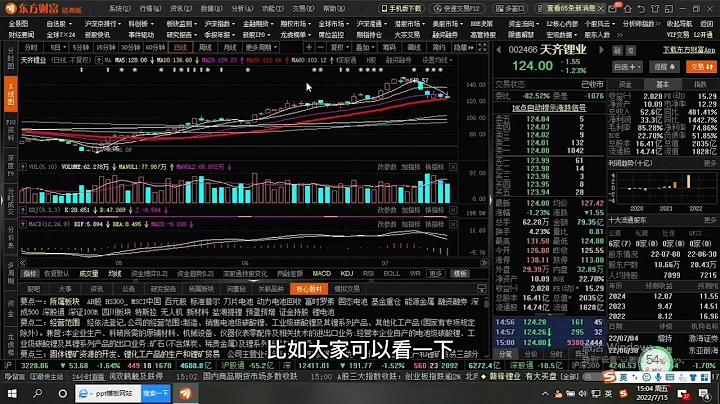The height and width of the screenshot is (404, 720).
Task: Expand the 板块监测 dropdown
Action: point(182,23)
